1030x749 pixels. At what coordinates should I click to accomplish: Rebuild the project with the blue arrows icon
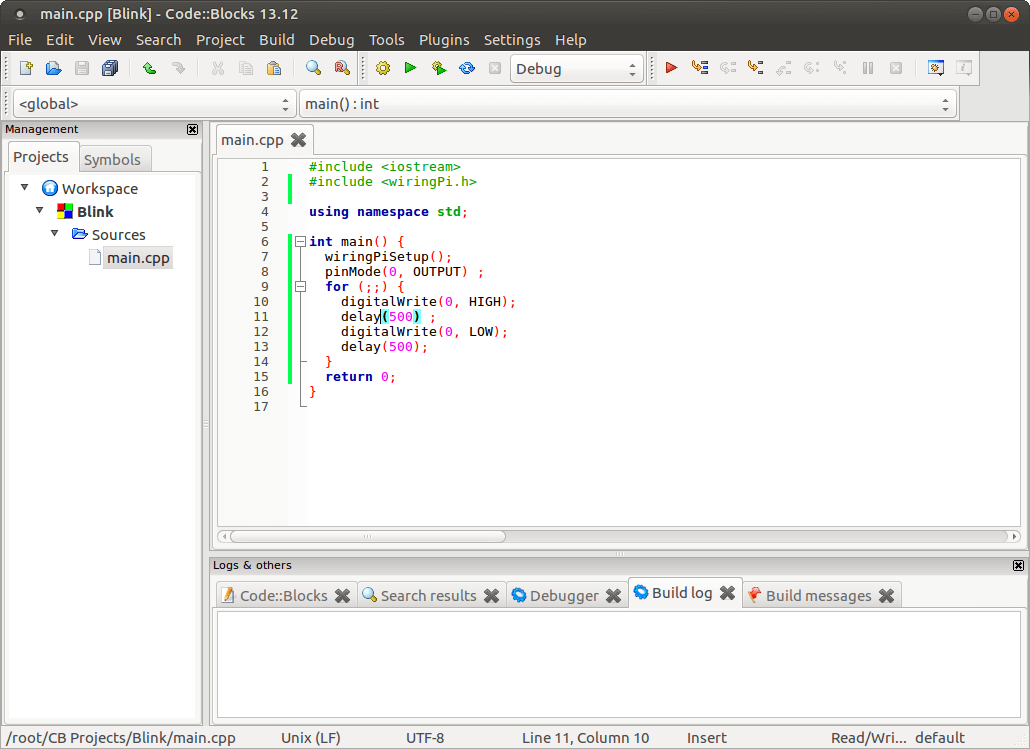click(467, 68)
